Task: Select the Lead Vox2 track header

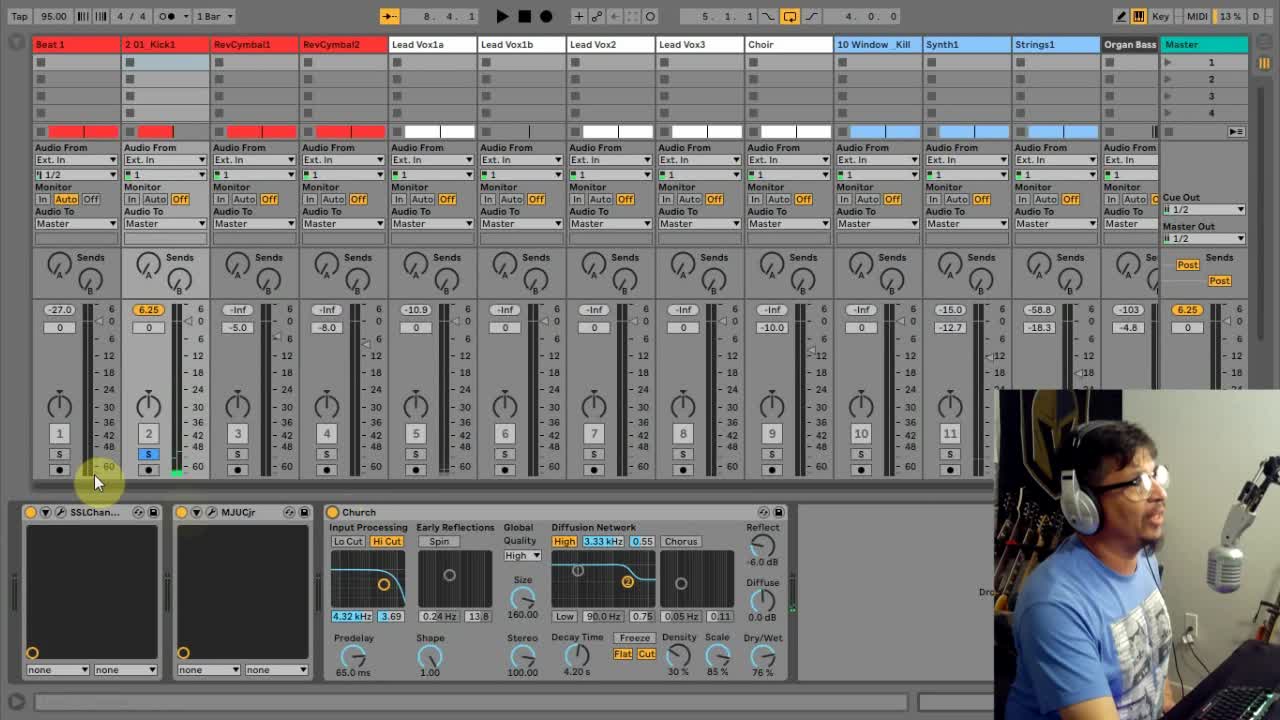Action: 610,45
